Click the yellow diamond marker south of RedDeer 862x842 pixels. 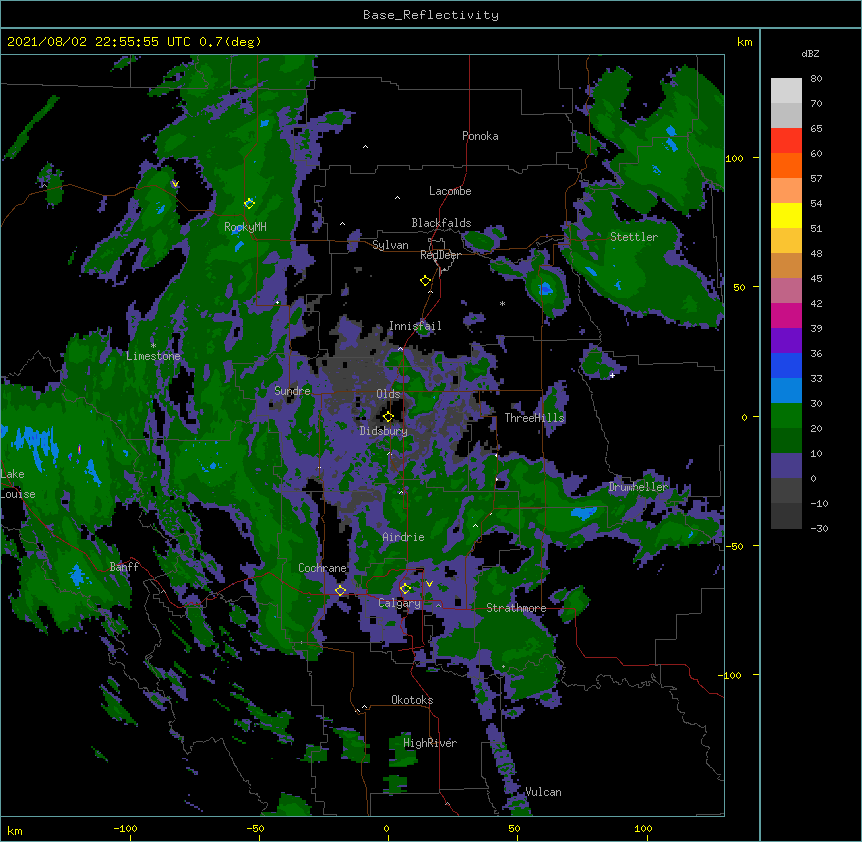tap(425, 280)
